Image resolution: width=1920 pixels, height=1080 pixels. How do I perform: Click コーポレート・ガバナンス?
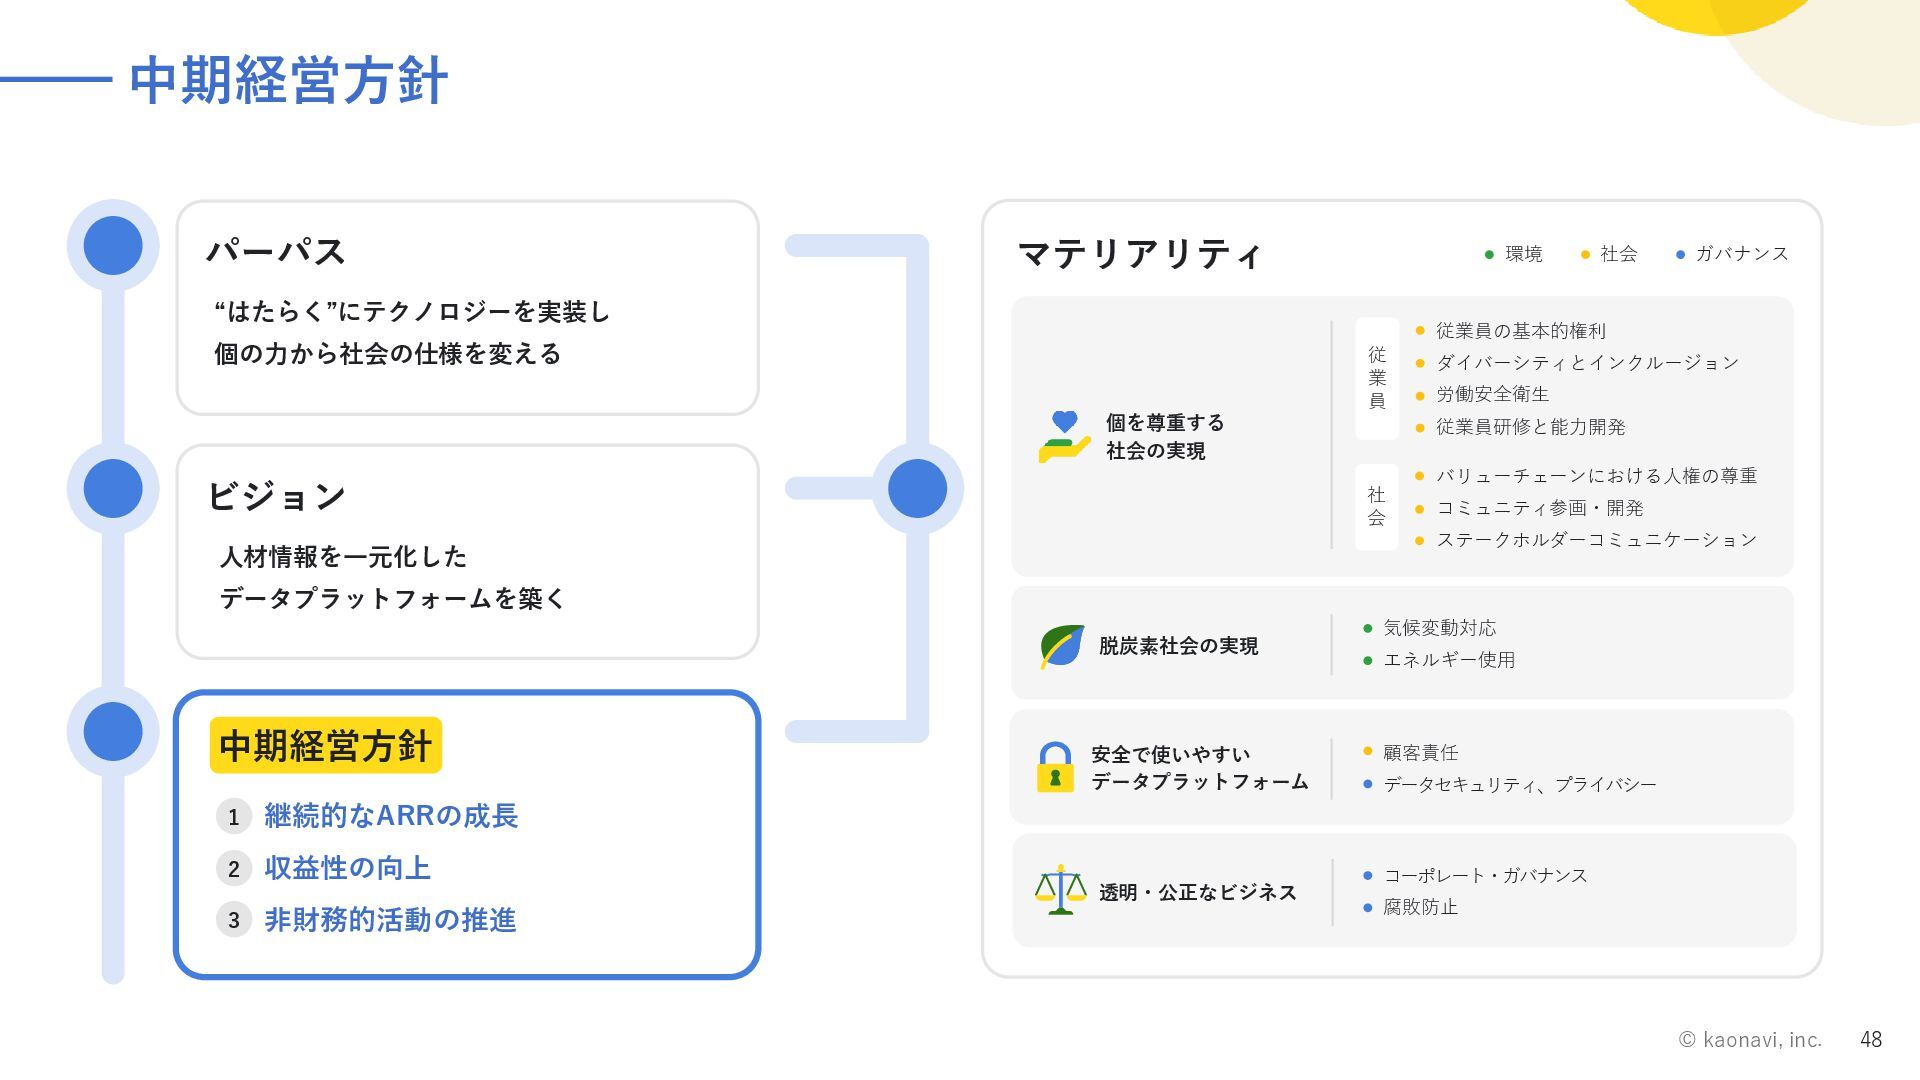coord(1485,875)
